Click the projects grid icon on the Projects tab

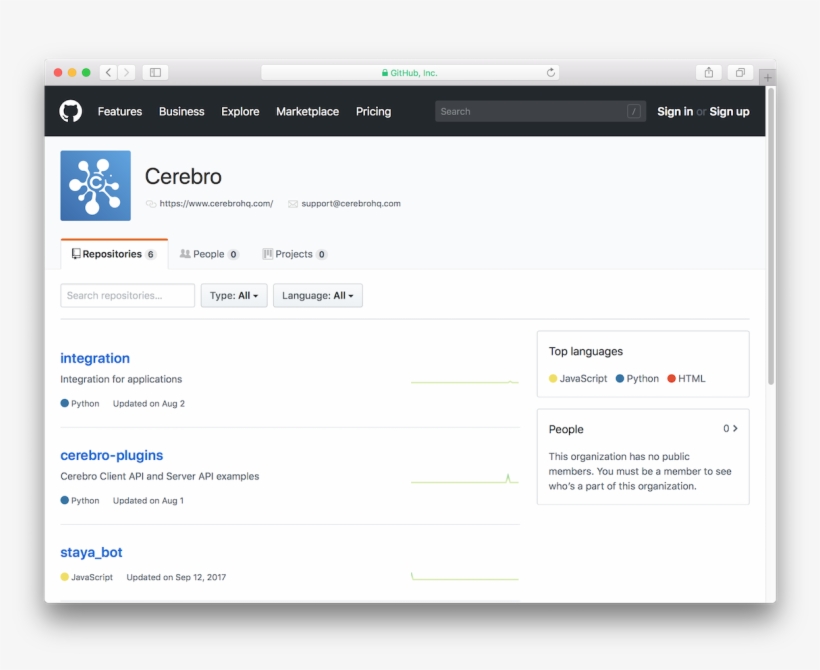click(x=265, y=254)
